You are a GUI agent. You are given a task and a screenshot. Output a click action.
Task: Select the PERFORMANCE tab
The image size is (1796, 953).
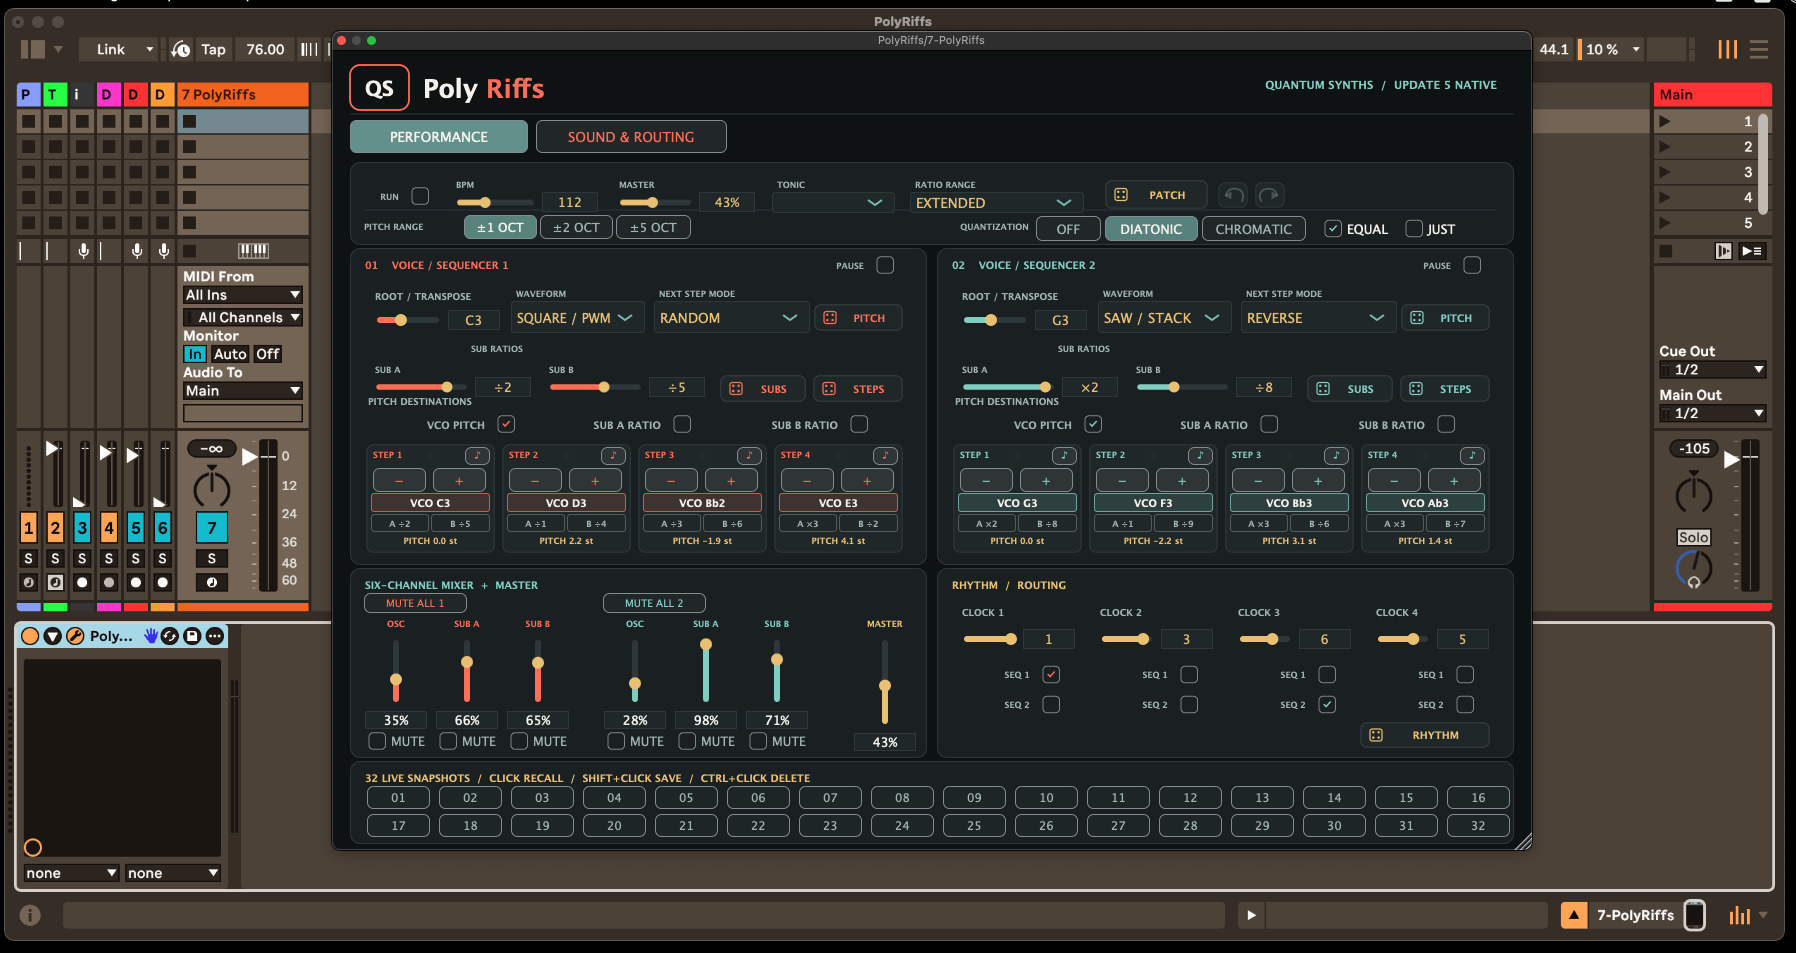[439, 137]
